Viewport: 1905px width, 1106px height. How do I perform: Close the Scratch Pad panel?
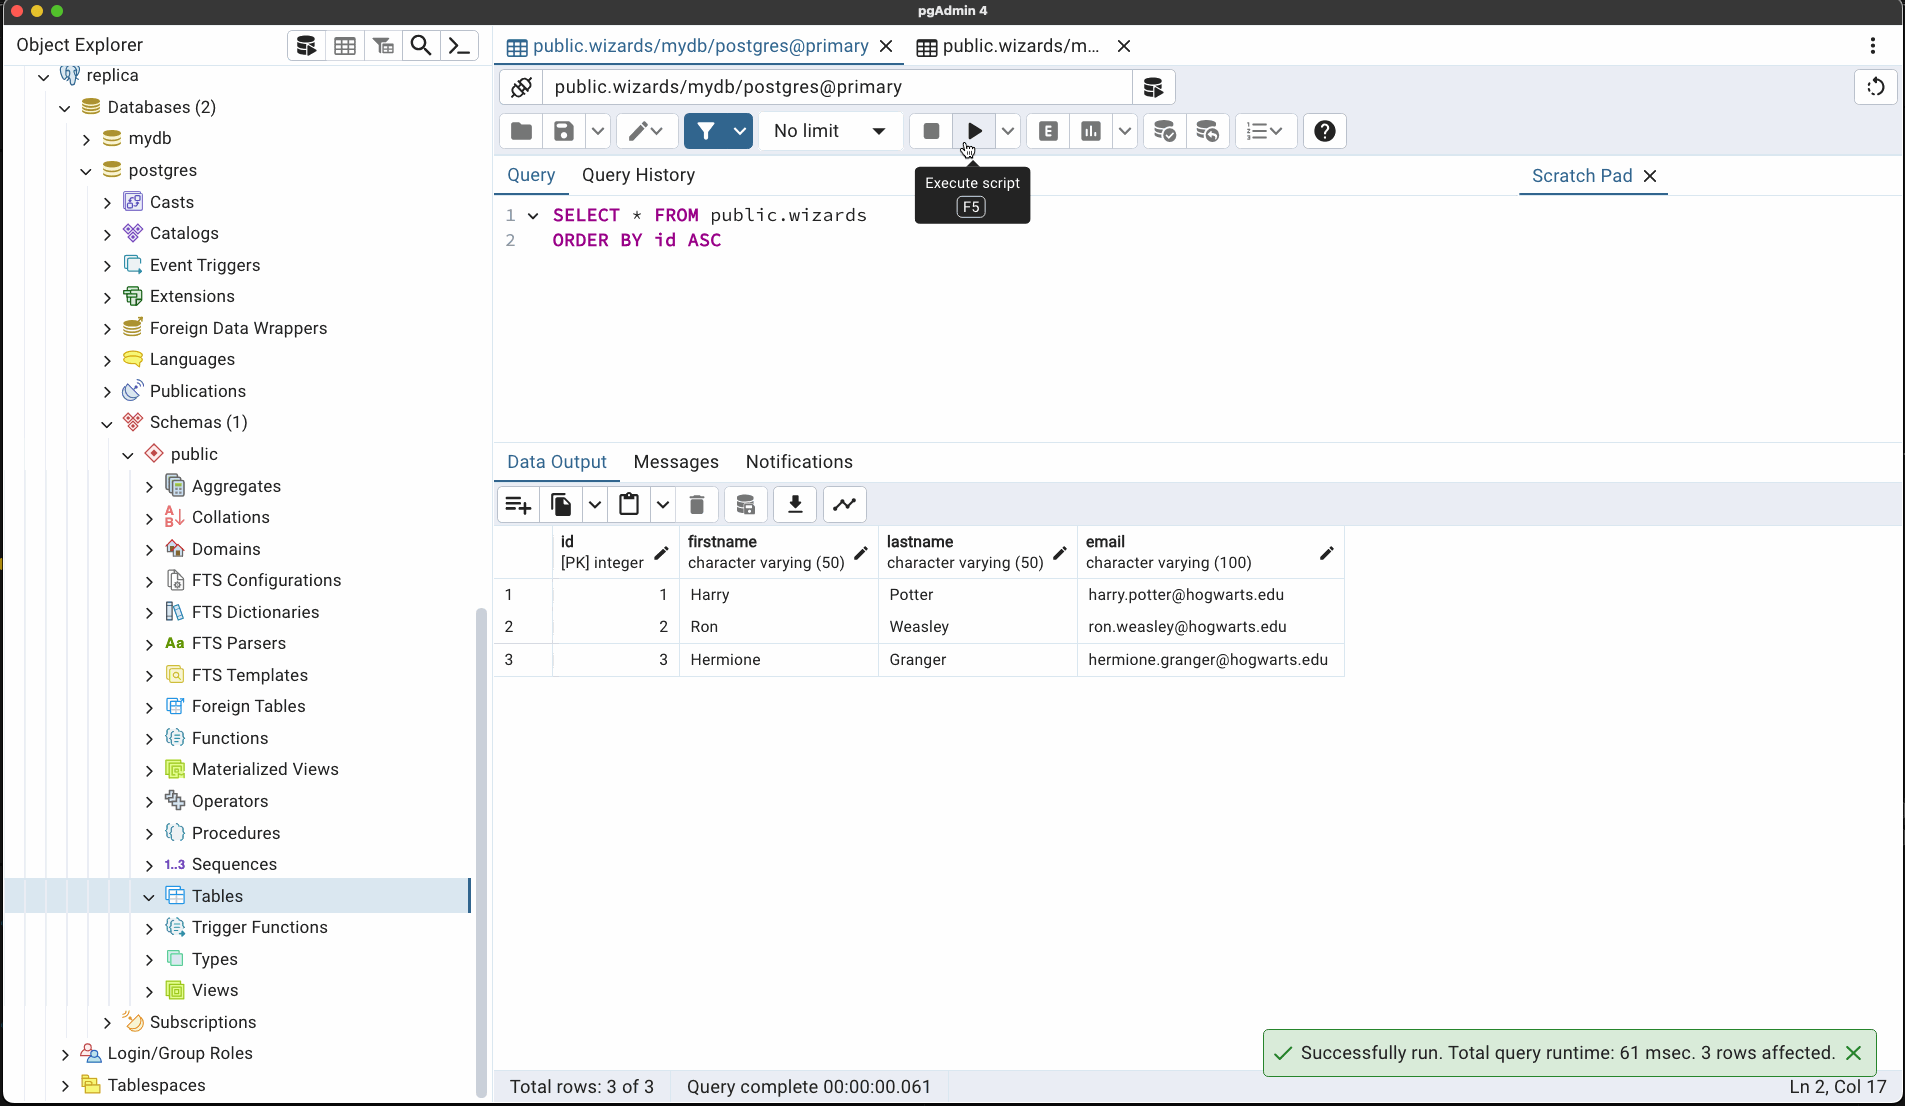click(1650, 176)
